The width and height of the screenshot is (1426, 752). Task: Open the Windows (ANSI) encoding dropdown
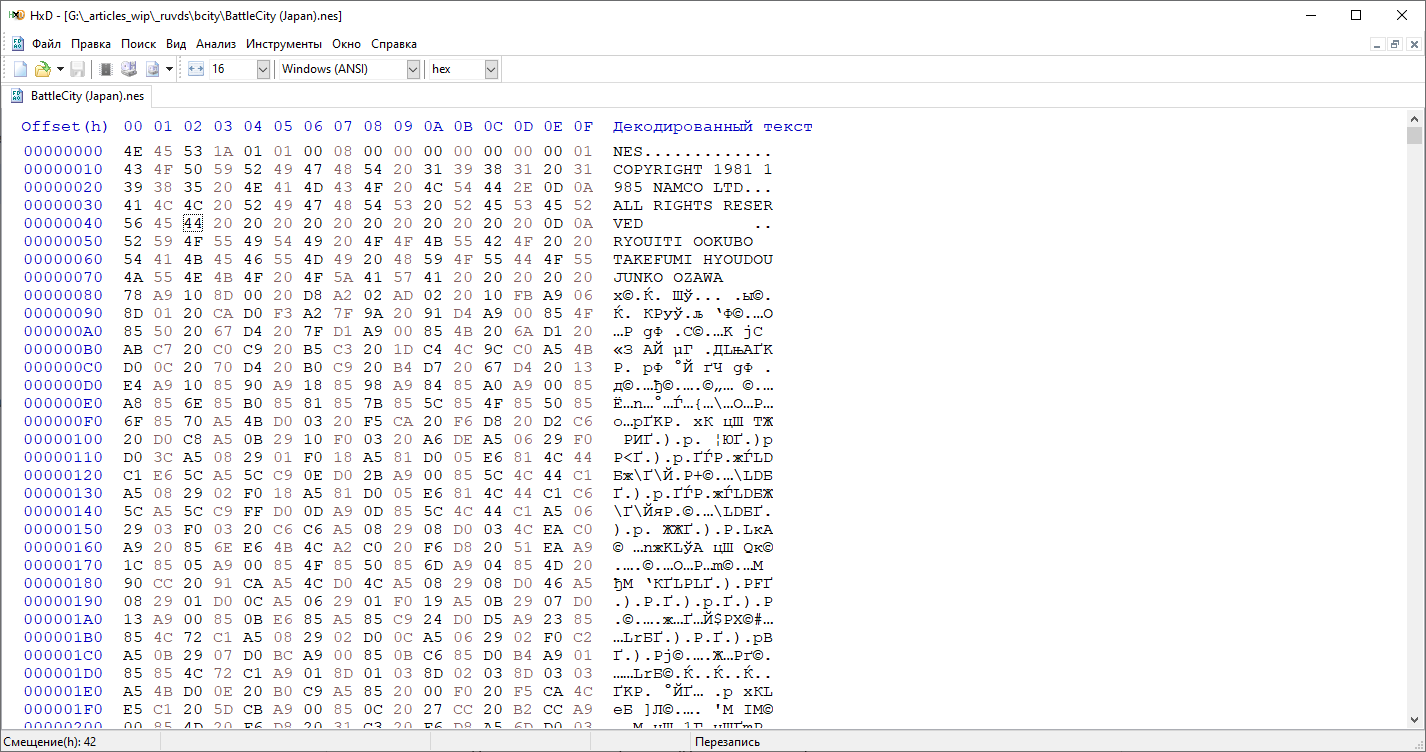tap(350, 69)
